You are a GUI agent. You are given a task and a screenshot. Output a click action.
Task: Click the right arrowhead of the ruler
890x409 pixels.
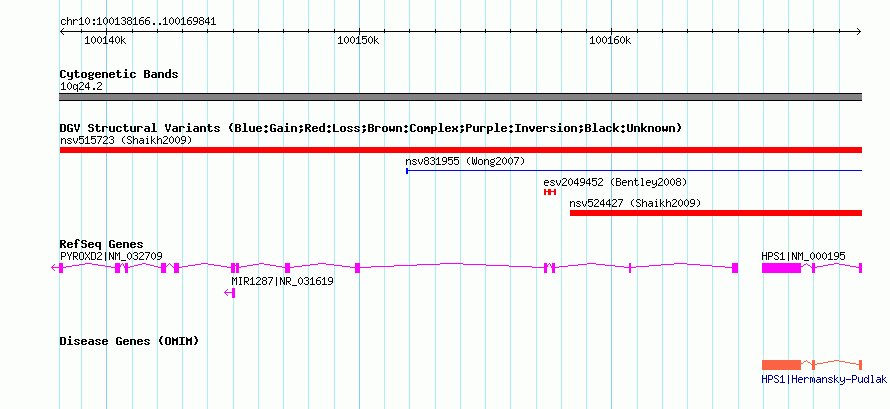859,32
